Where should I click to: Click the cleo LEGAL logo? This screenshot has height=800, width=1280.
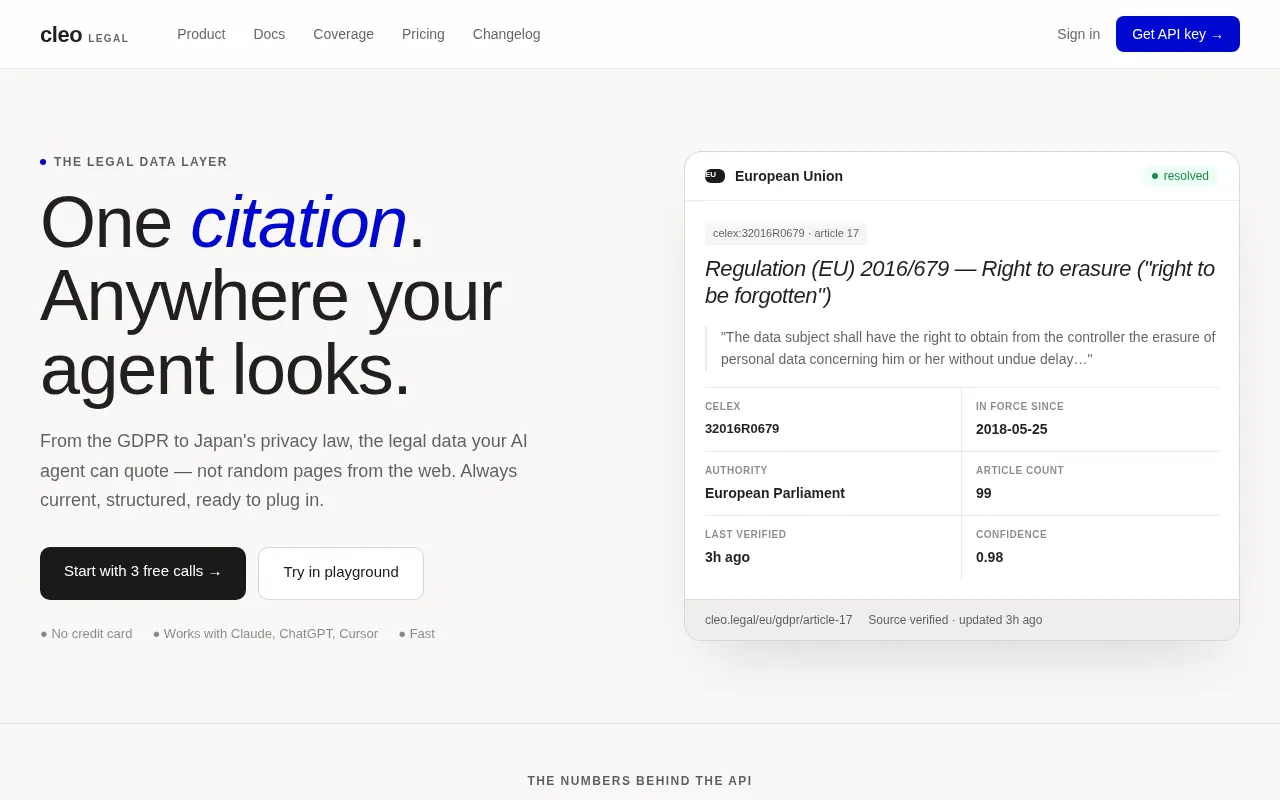pos(84,35)
